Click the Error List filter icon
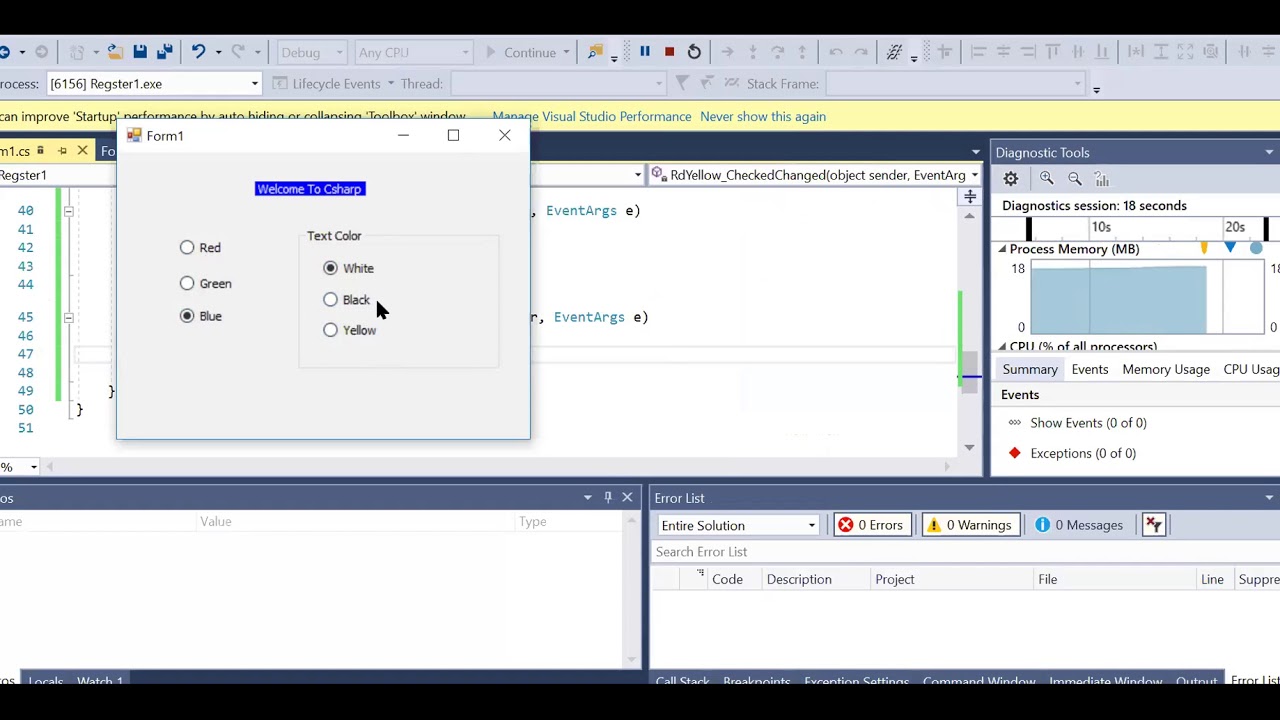Viewport: 1280px width, 720px height. (1154, 525)
